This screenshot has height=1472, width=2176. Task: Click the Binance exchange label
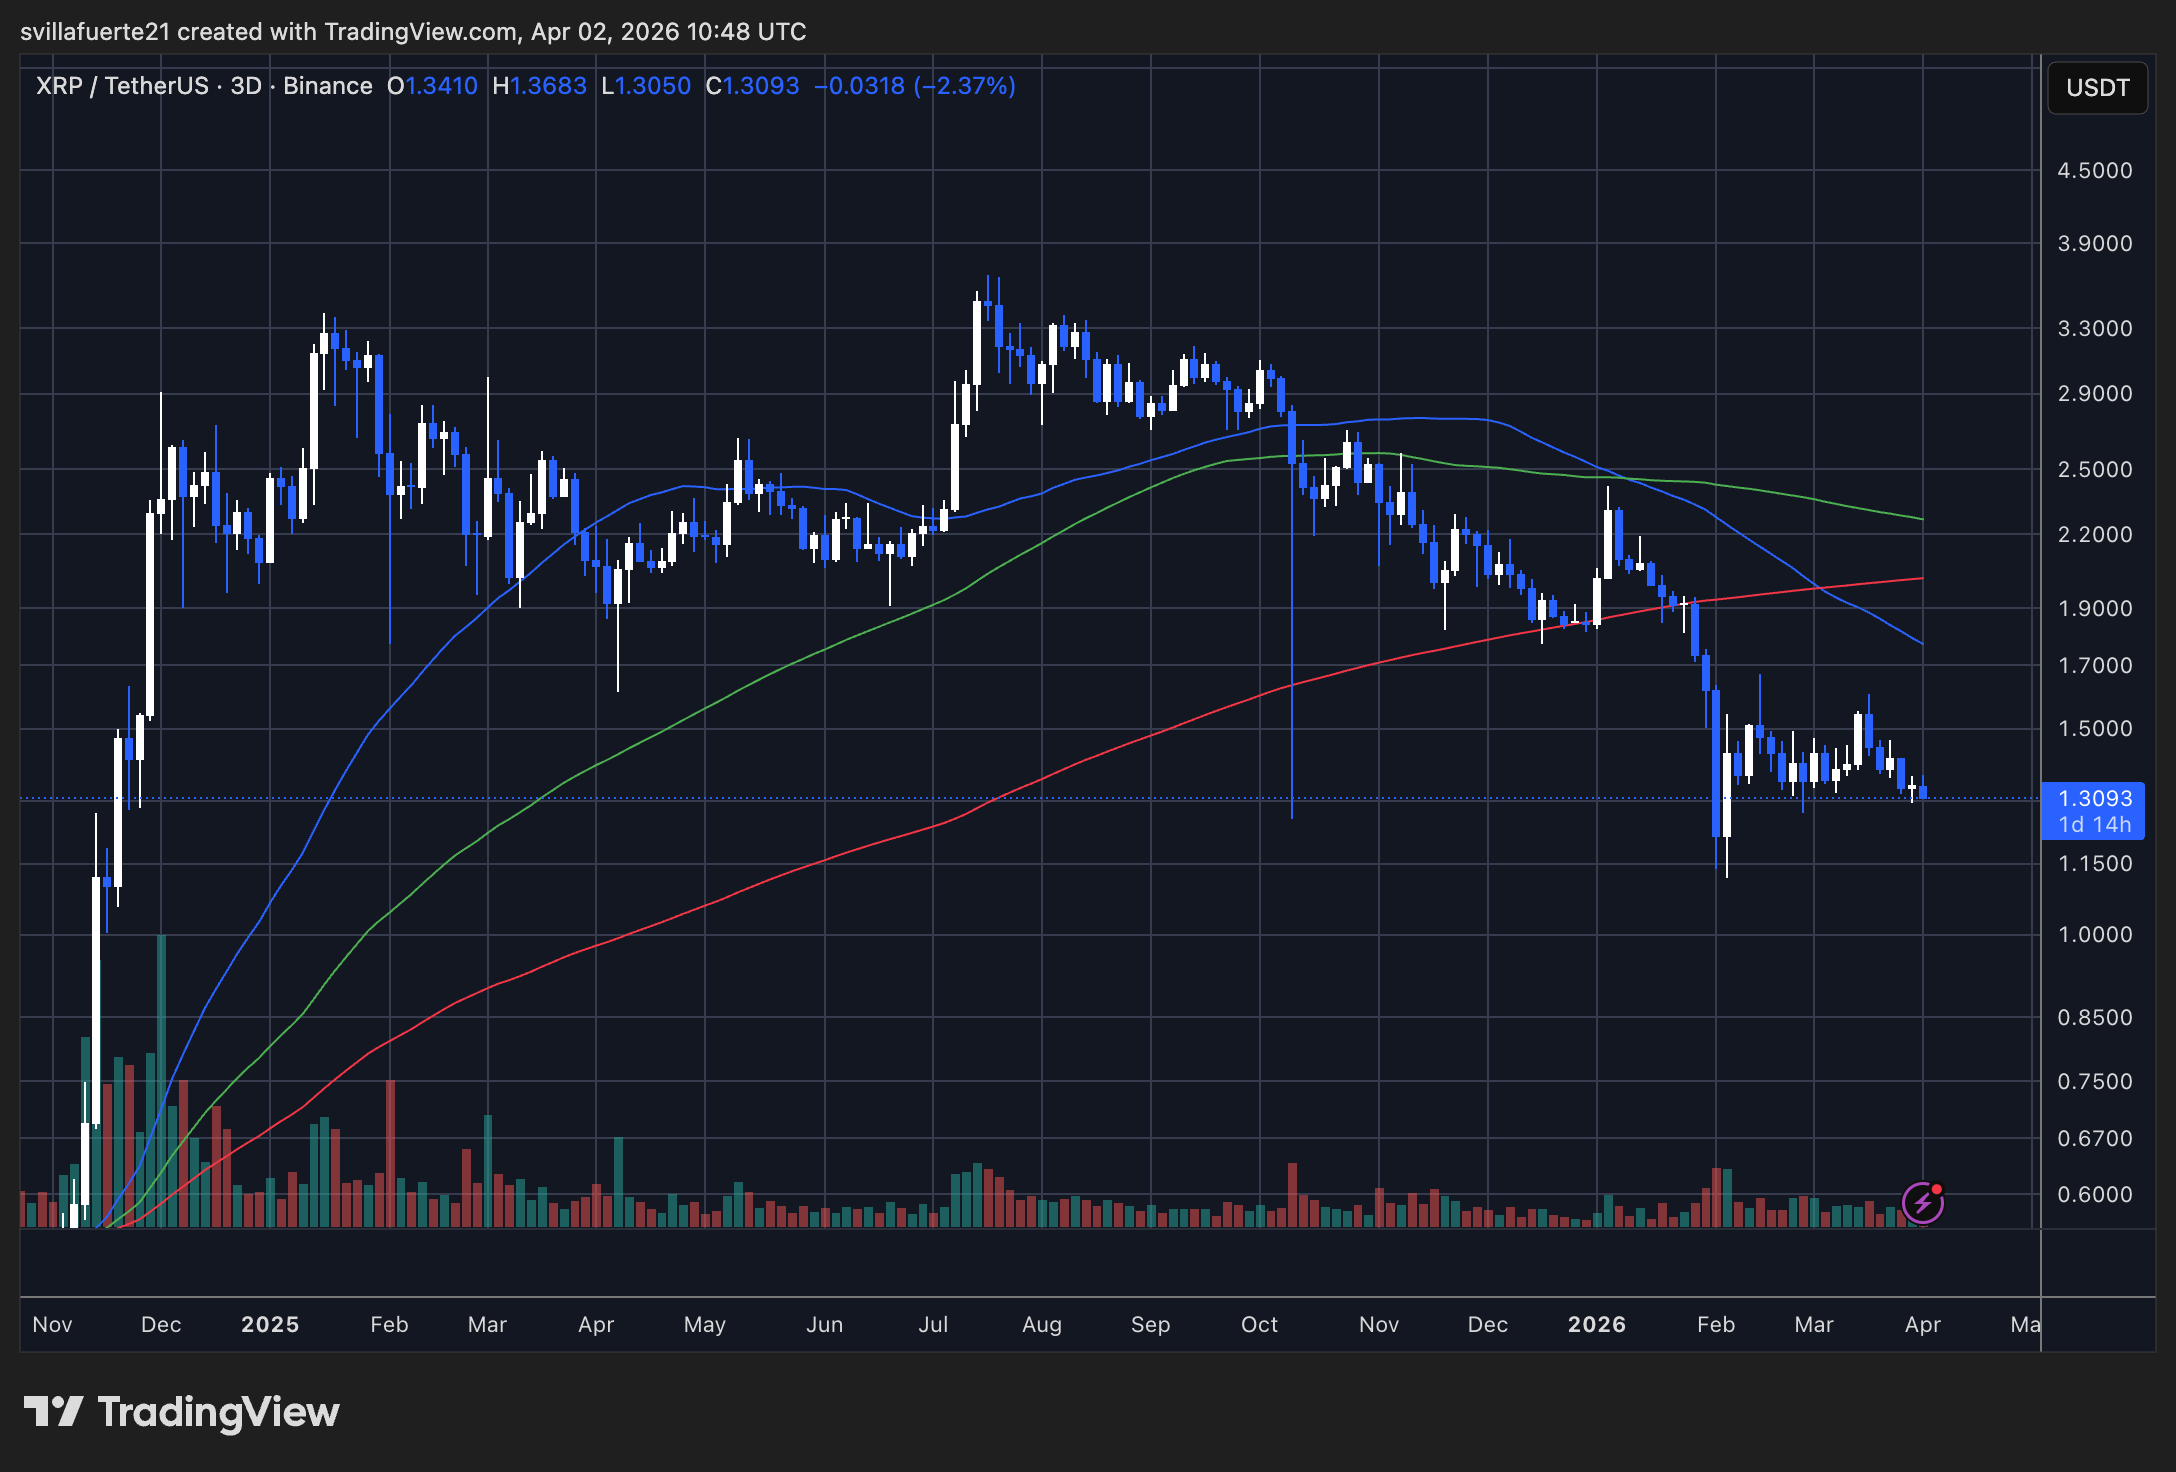[327, 86]
